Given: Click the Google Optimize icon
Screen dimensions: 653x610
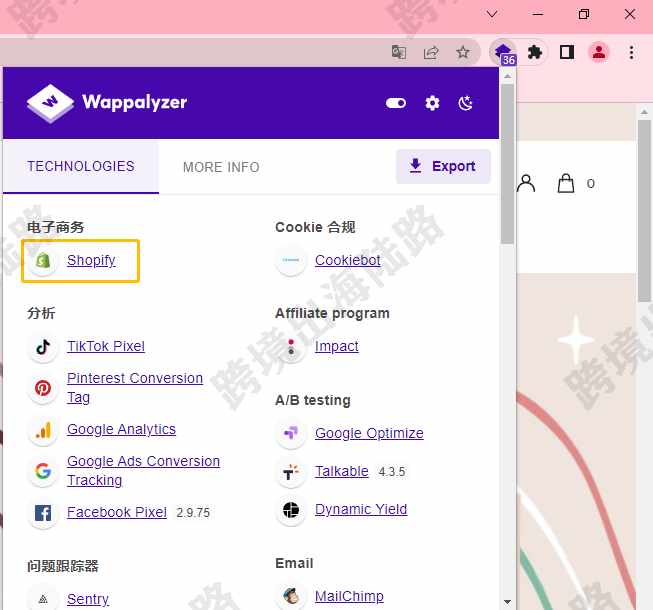Looking at the screenshot, I should [291, 433].
